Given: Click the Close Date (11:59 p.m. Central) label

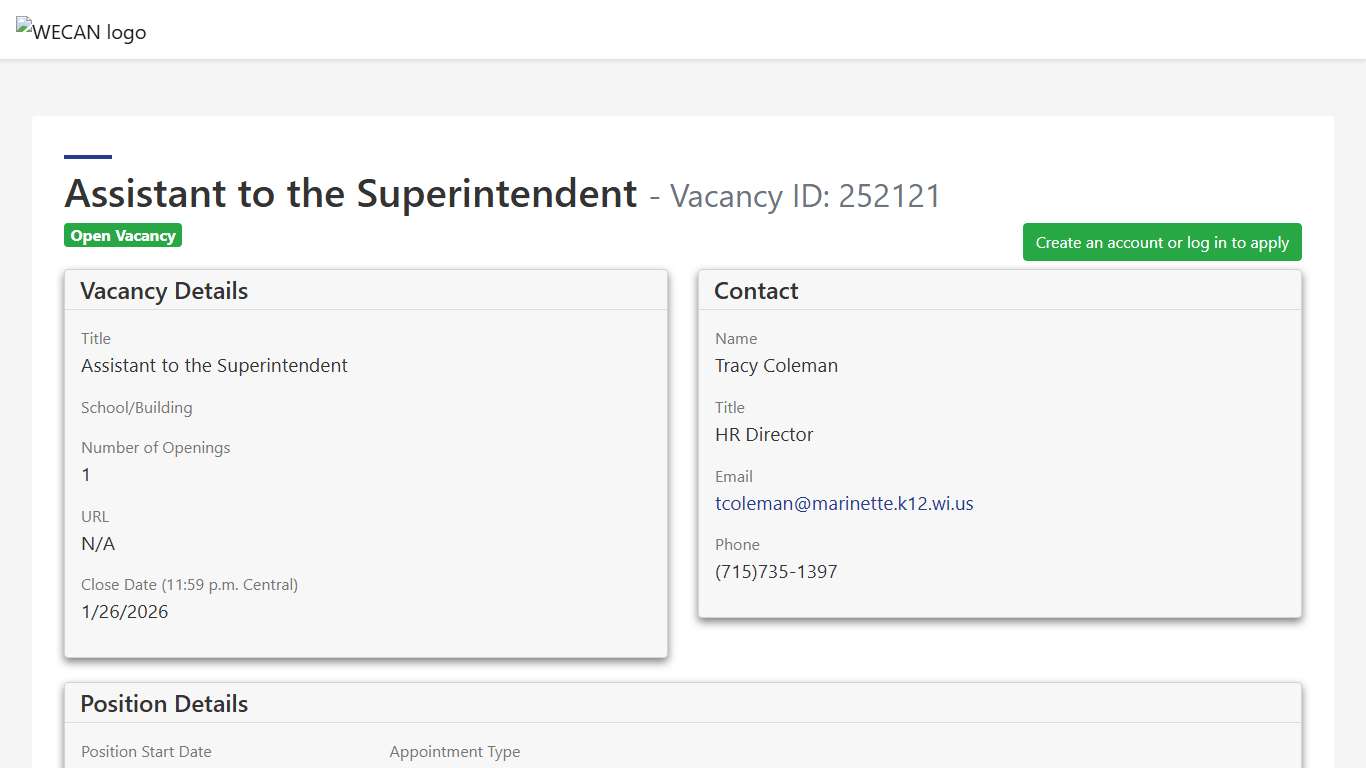Looking at the screenshot, I should coord(189,585).
